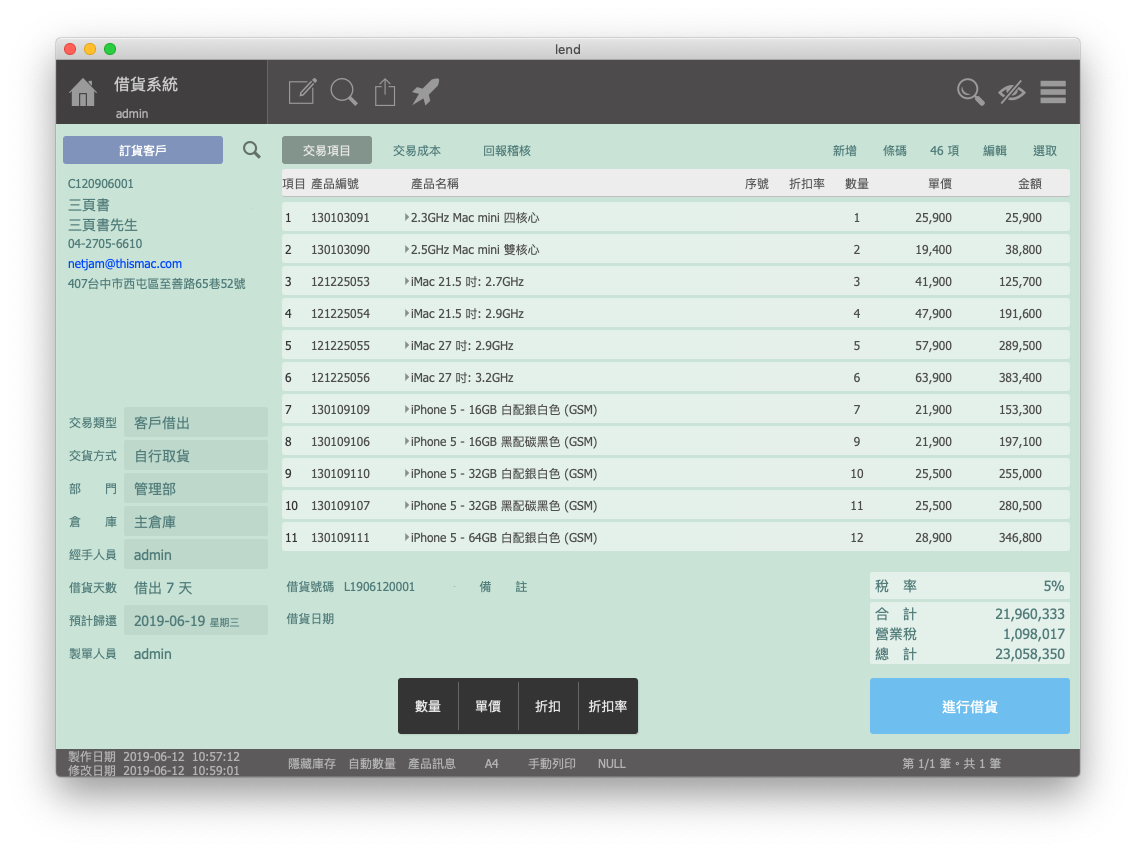This screenshot has width=1136, height=851.
Task: Expand the iMac 21.5 吋: 2.7GHz row triangle
Action: (406, 281)
